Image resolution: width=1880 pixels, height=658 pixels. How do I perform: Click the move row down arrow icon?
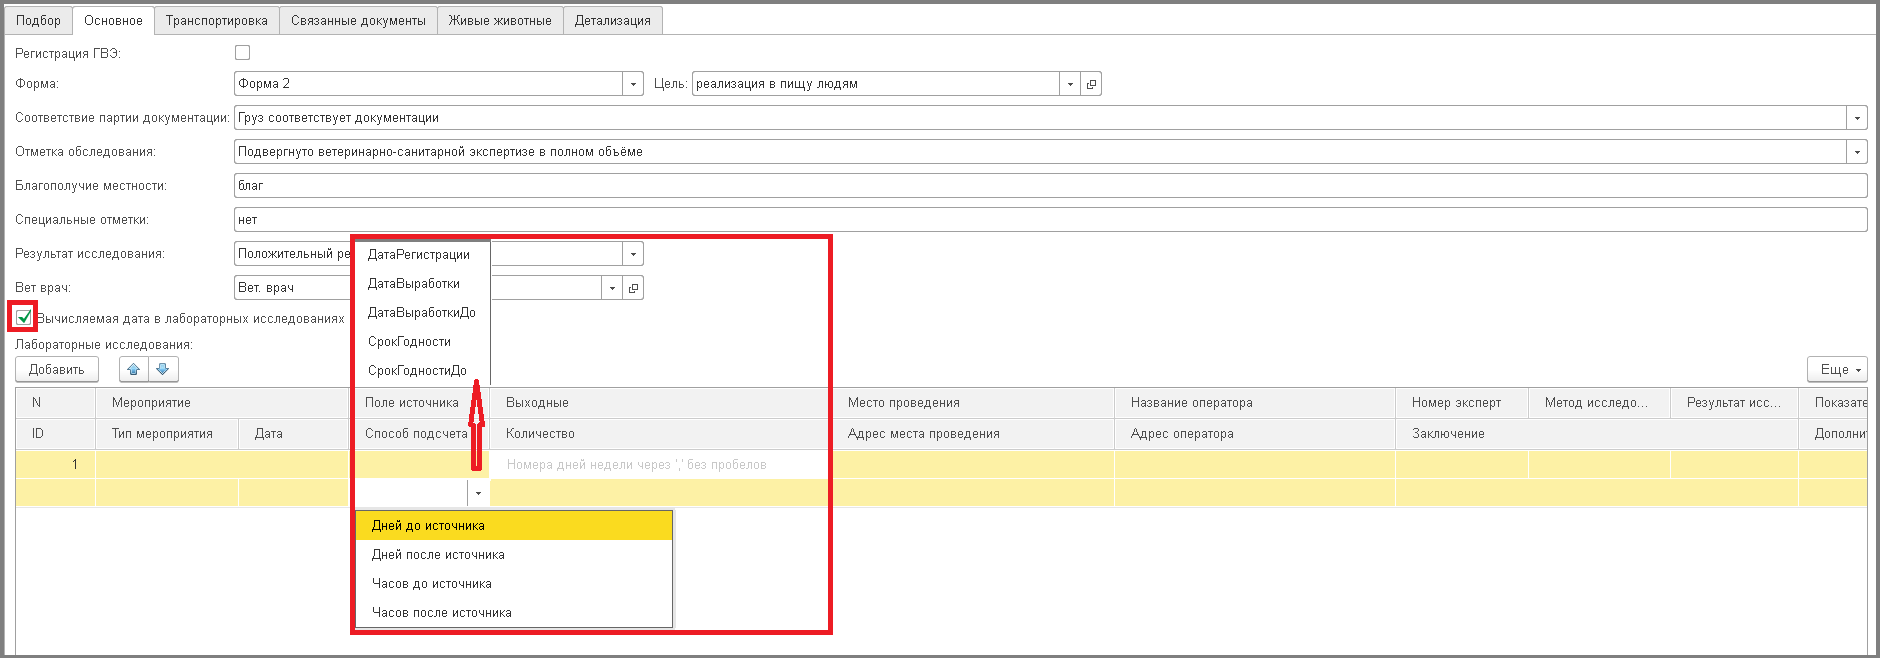pos(163,369)
